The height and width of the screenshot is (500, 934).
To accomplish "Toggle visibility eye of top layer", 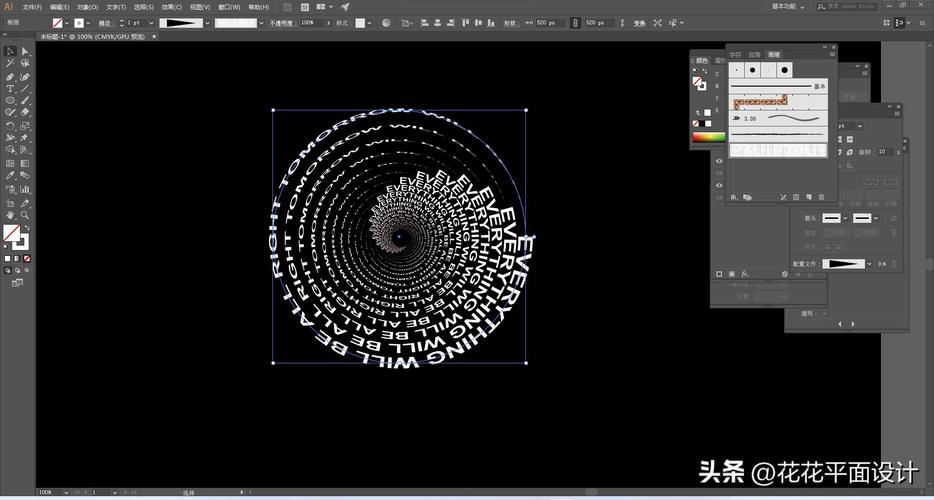I will pos(719,162).
